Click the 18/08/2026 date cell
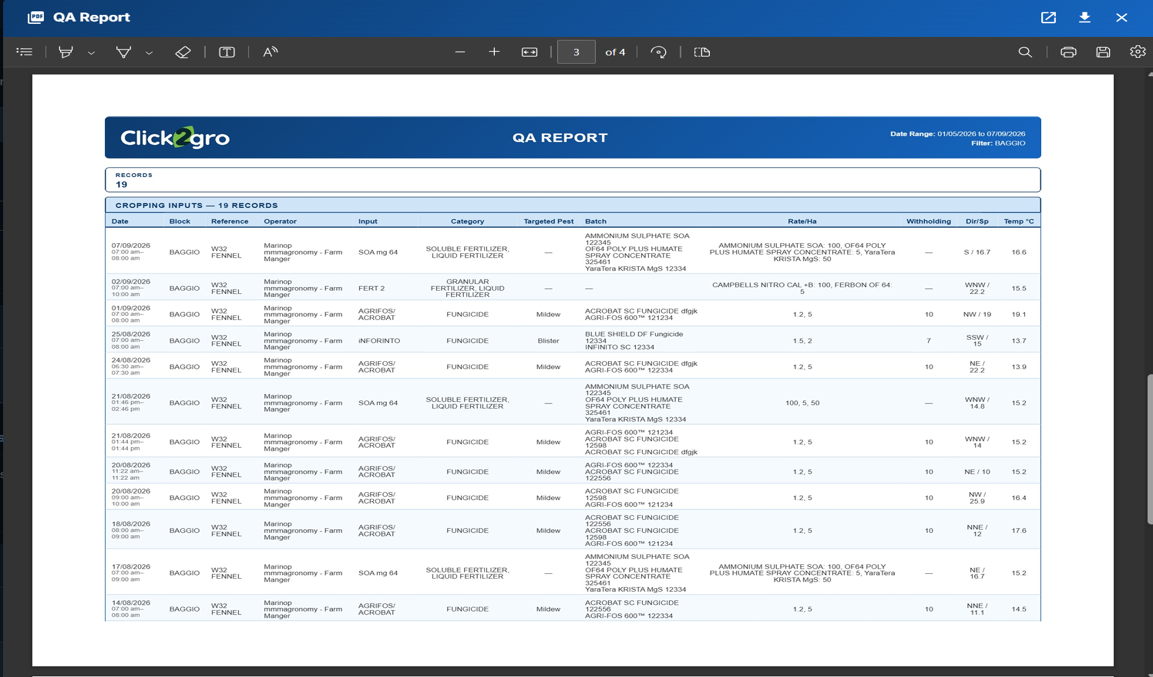This screenshot has width=1153, height=677. pos(130,524)
